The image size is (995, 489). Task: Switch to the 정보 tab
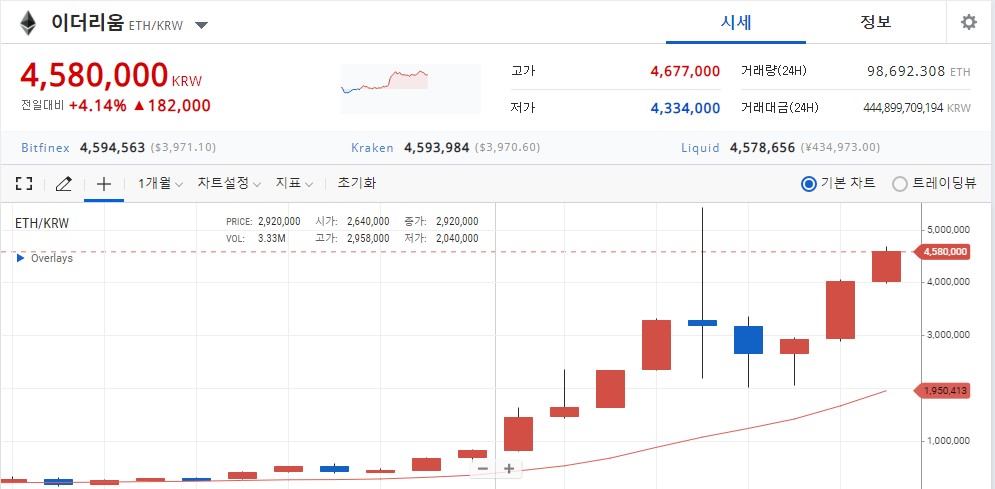point(875,22)
